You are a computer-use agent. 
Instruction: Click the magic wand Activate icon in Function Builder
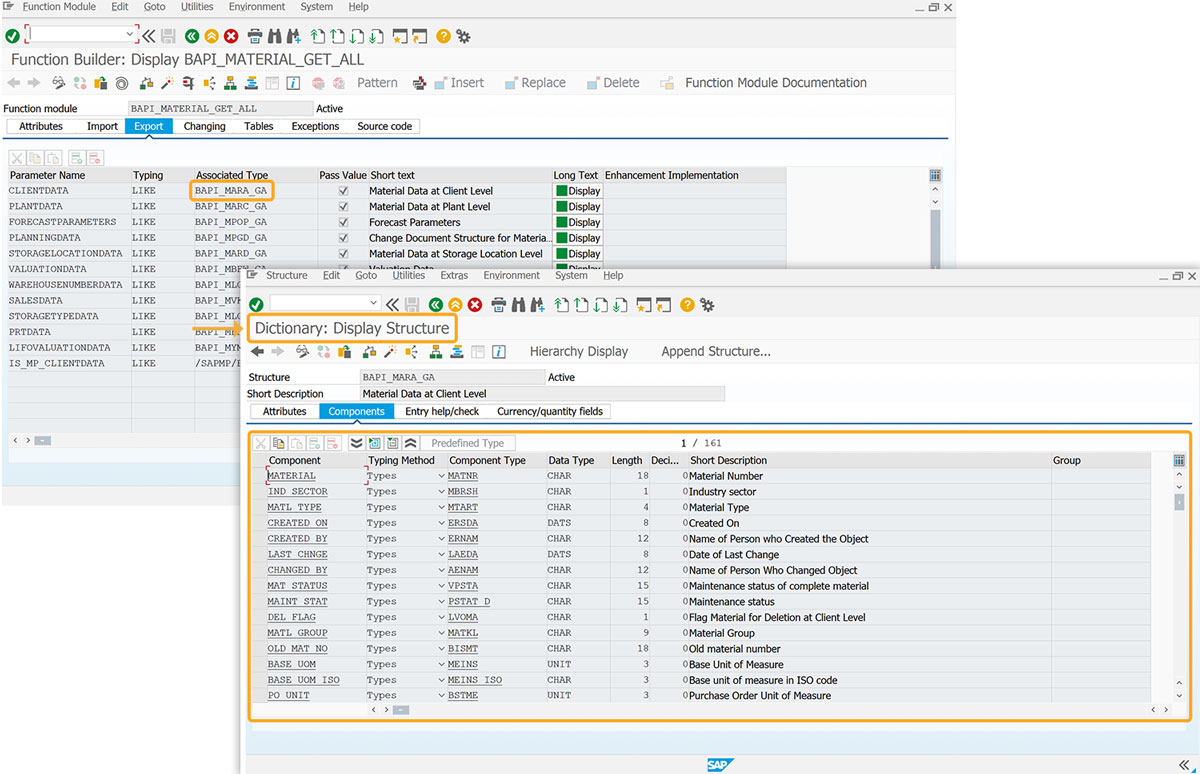point(168,83)
